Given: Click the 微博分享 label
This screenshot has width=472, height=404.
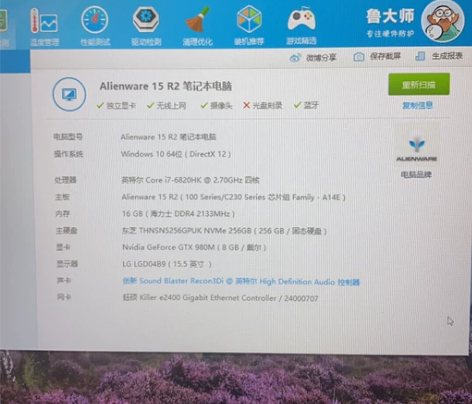Looking at the screenshot, I should pyautogui.click(x=321, y=58).
